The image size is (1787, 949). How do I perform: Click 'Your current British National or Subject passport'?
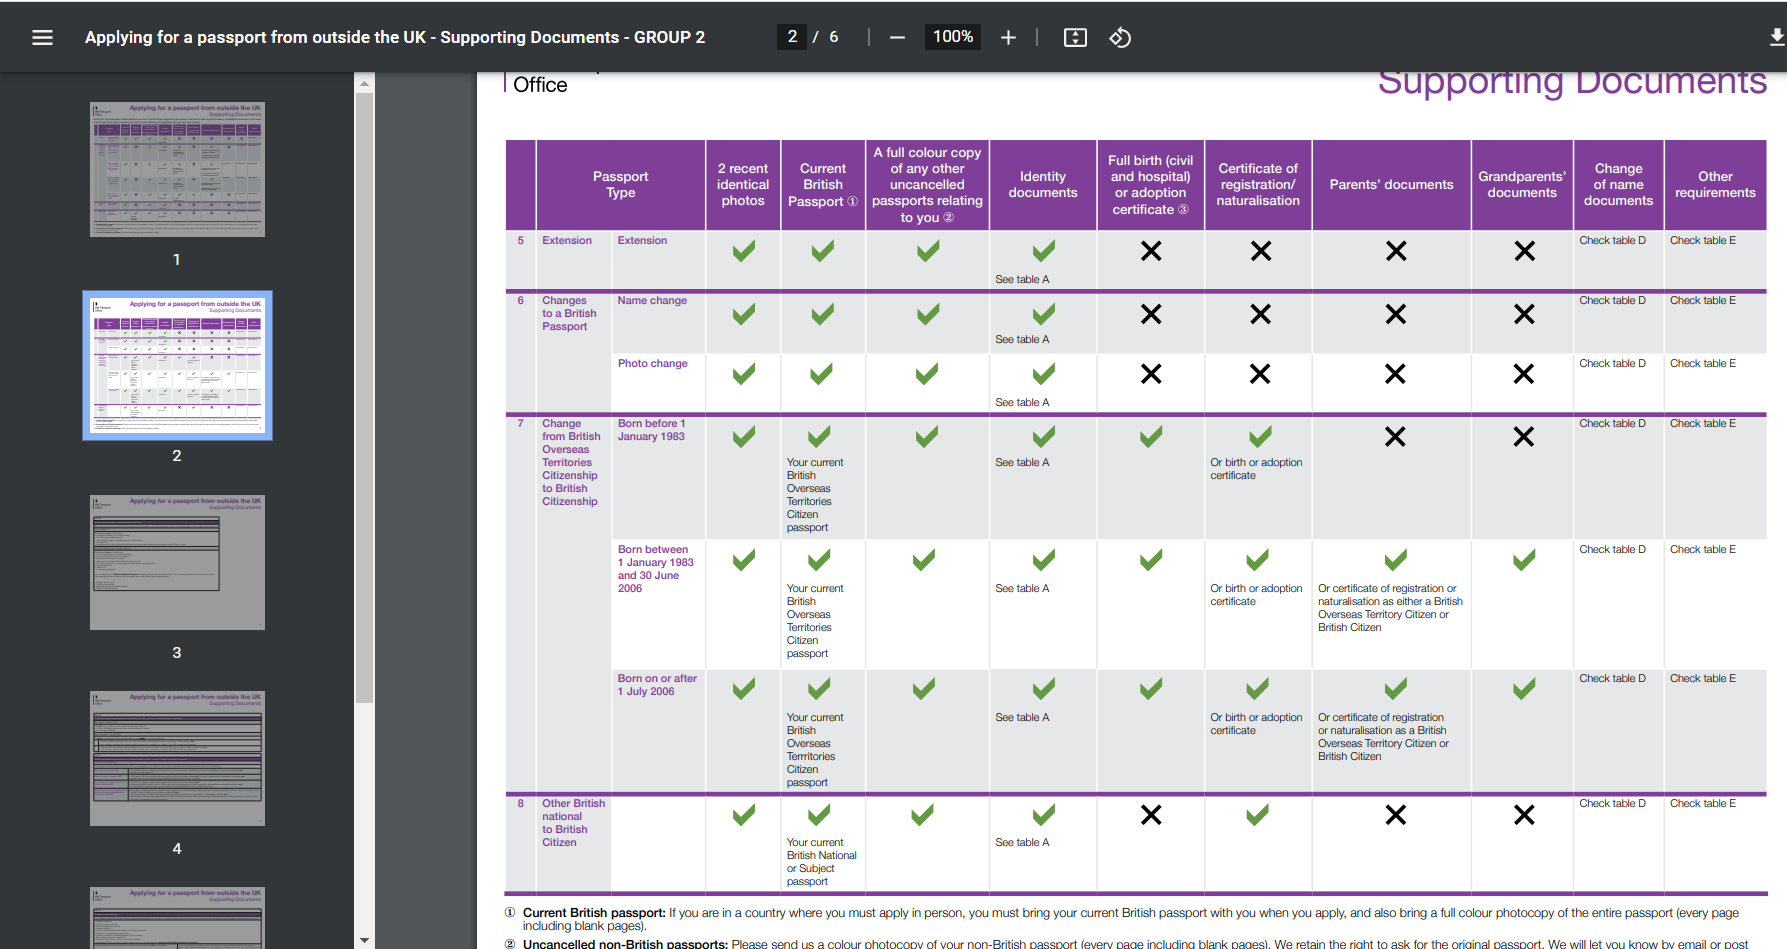[x=821, y=862]
